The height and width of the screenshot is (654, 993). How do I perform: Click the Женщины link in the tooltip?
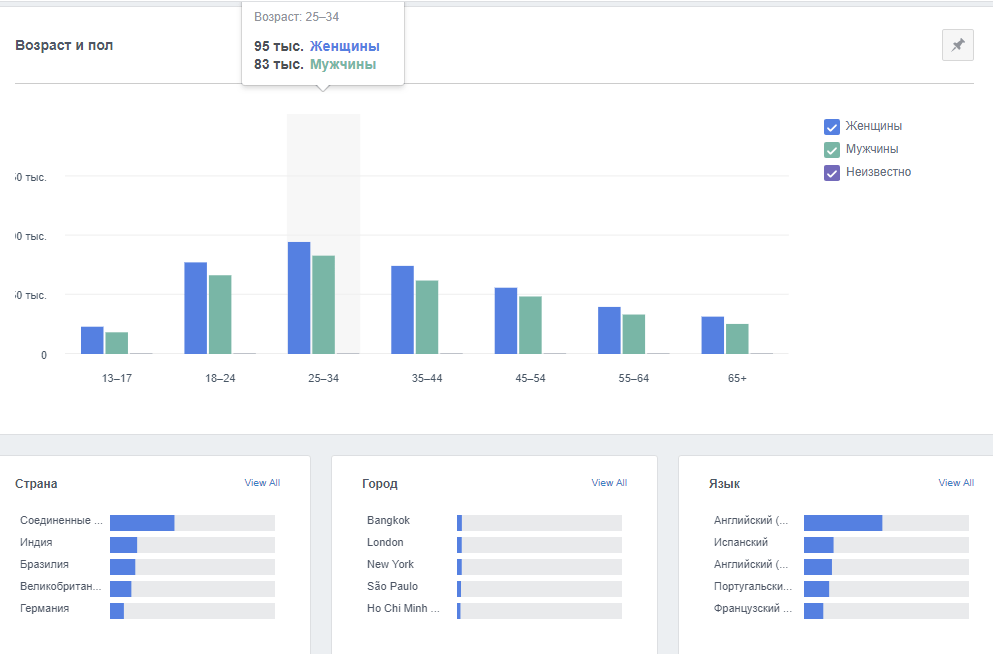344,47
